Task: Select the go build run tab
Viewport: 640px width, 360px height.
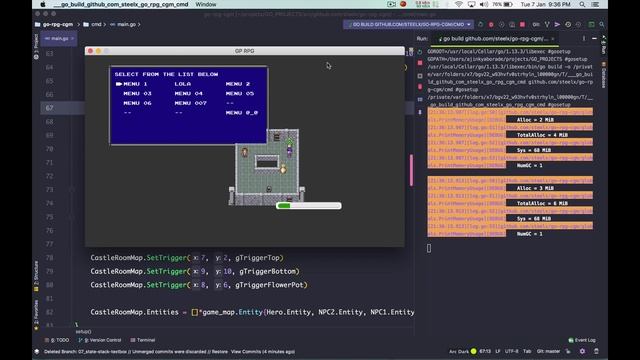Action: [x=493, y=39]
